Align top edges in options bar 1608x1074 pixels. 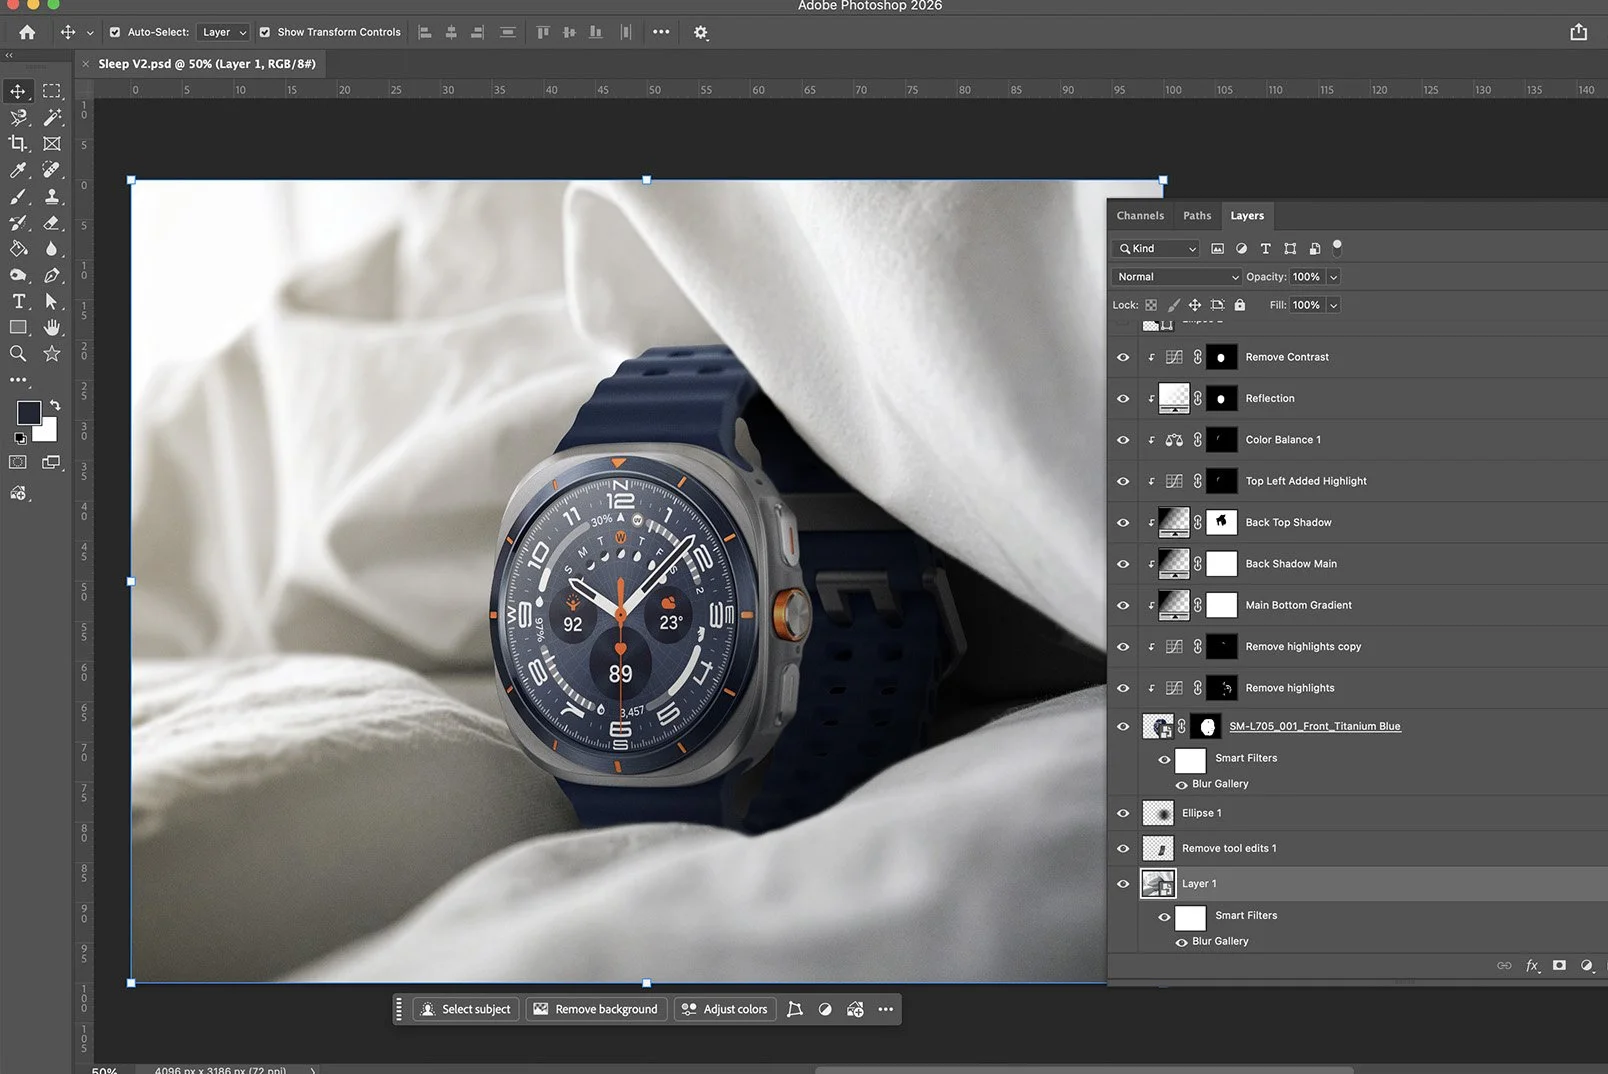pos(543,32)
